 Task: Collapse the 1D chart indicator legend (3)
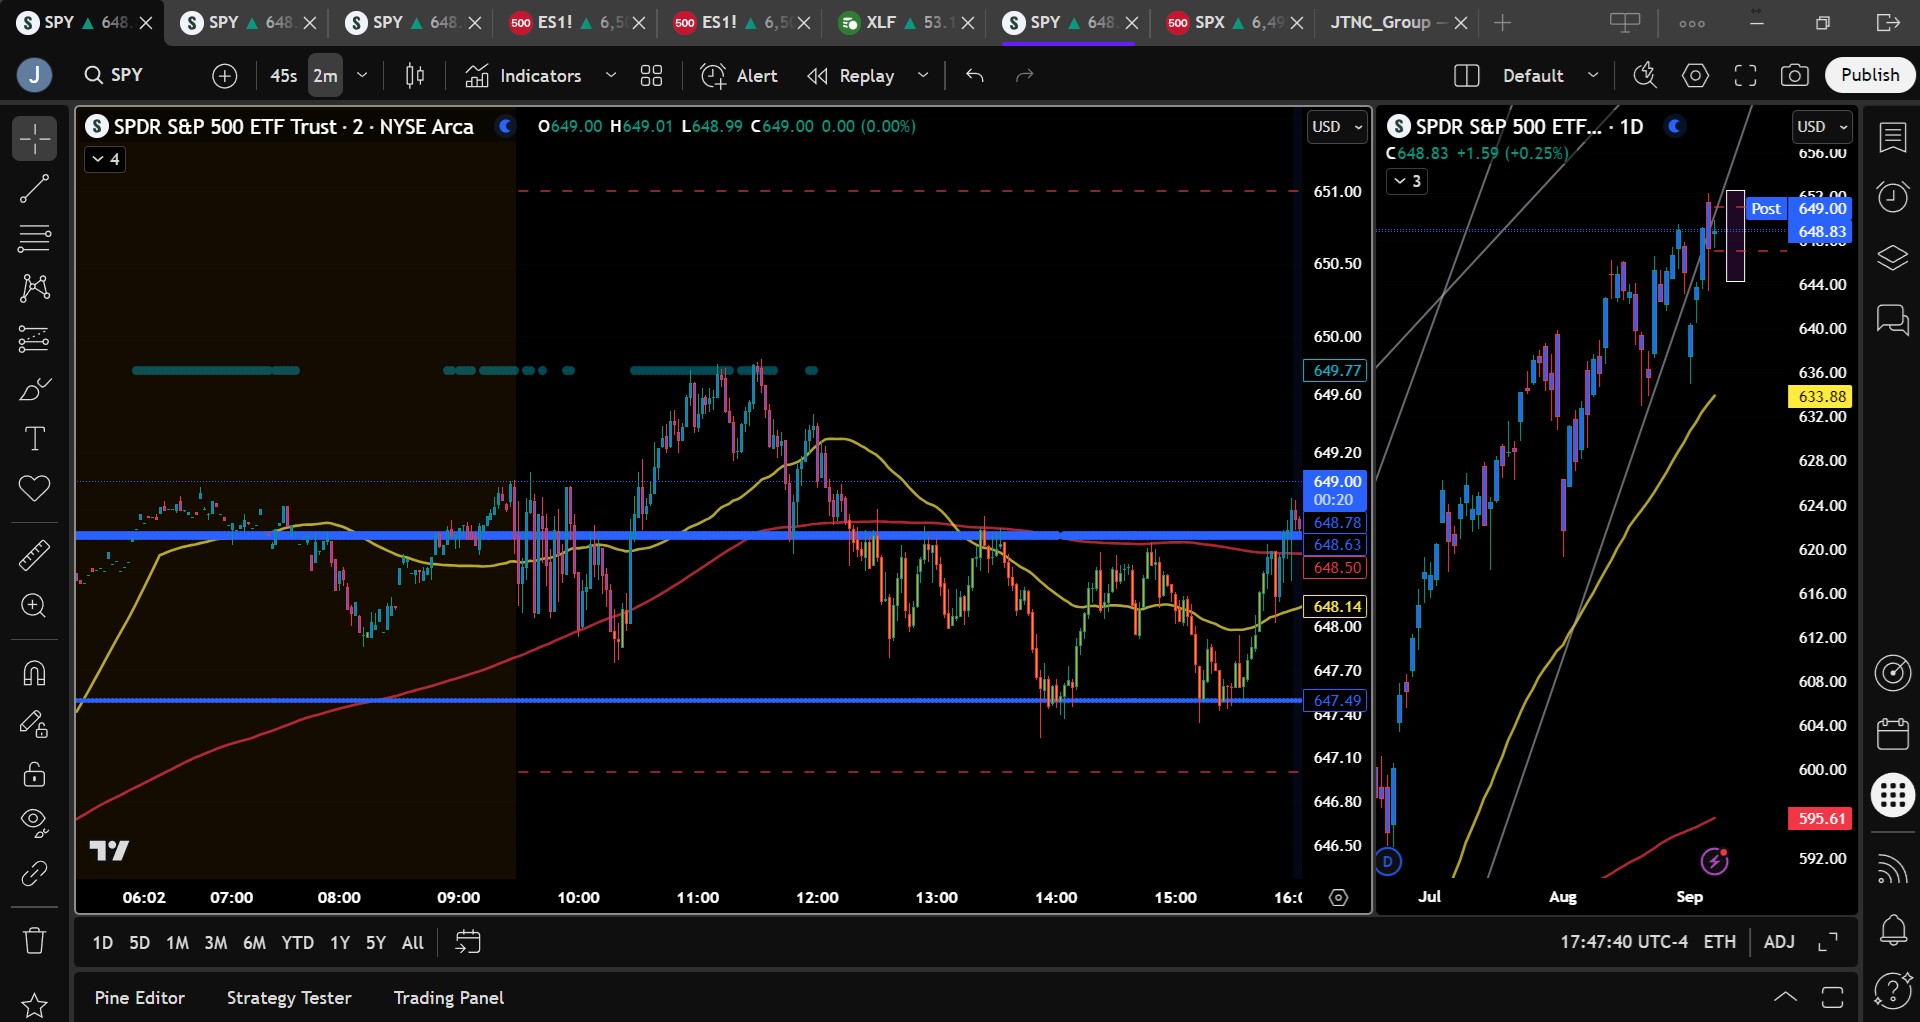[1406, 181]
